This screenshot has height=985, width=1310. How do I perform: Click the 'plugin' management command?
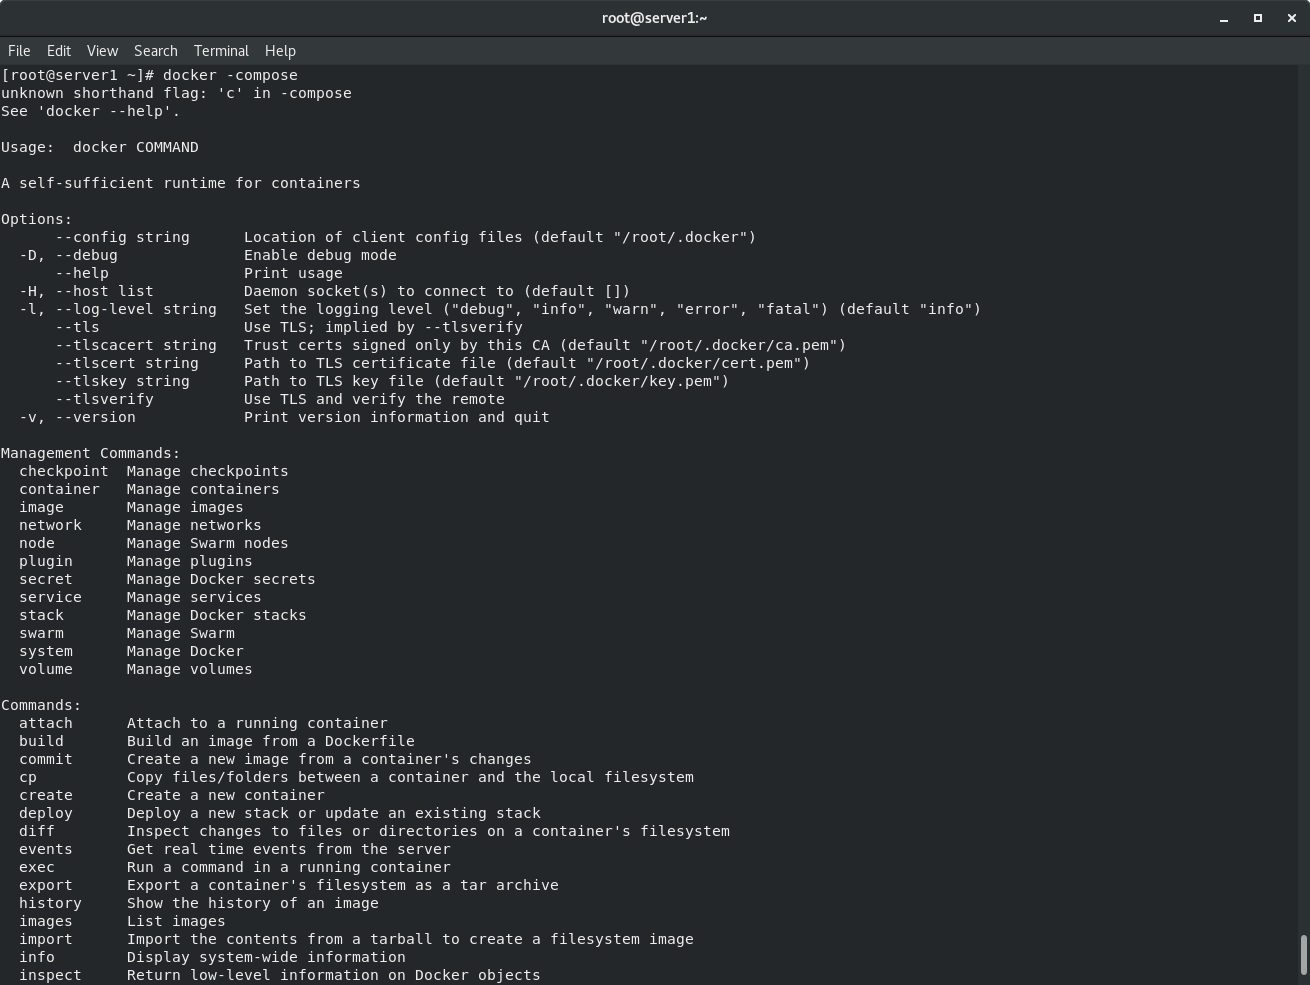coord(46,561)
